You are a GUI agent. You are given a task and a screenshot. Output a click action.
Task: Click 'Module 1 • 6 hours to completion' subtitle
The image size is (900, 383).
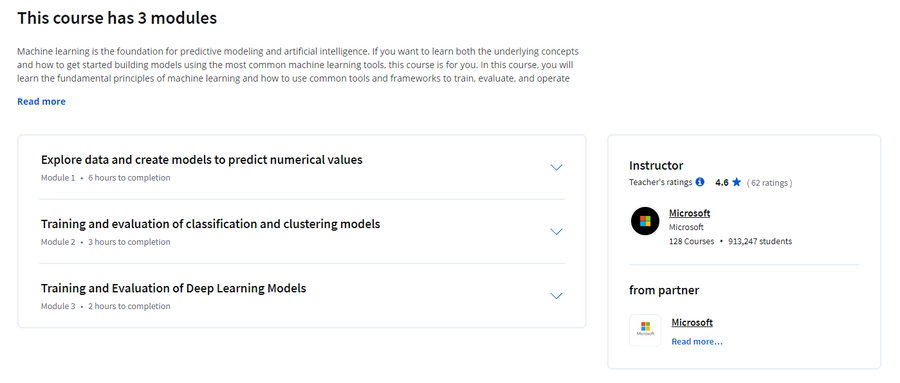coord(106,178)
